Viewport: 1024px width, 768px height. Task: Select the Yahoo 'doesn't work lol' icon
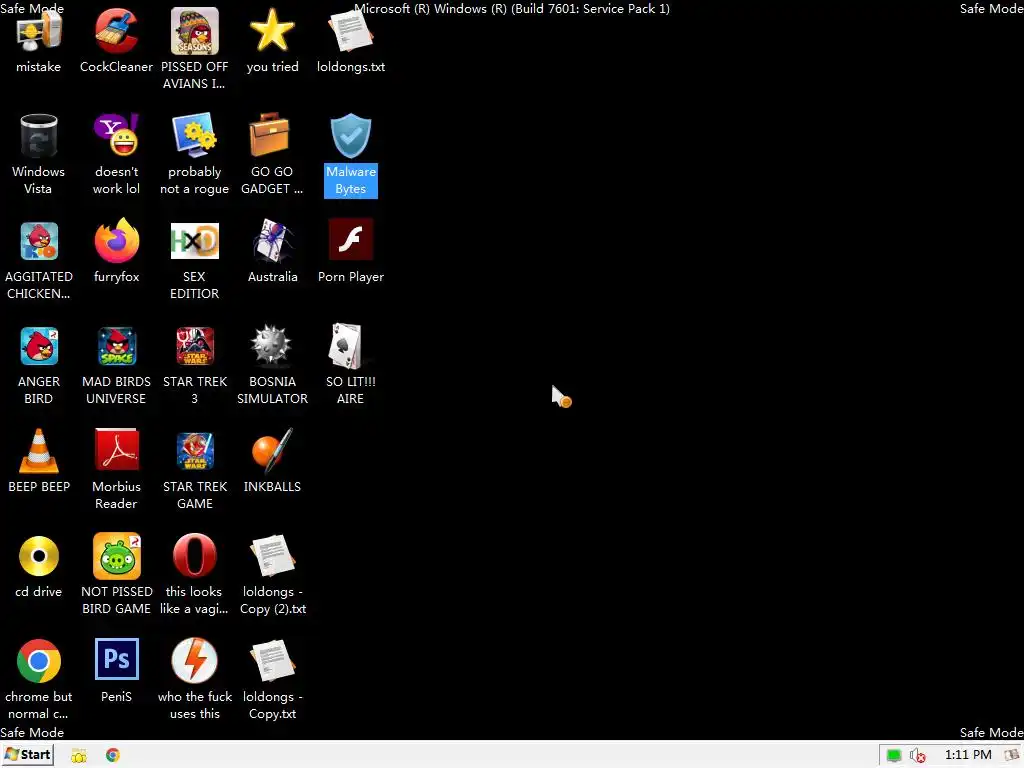(116, 136)
